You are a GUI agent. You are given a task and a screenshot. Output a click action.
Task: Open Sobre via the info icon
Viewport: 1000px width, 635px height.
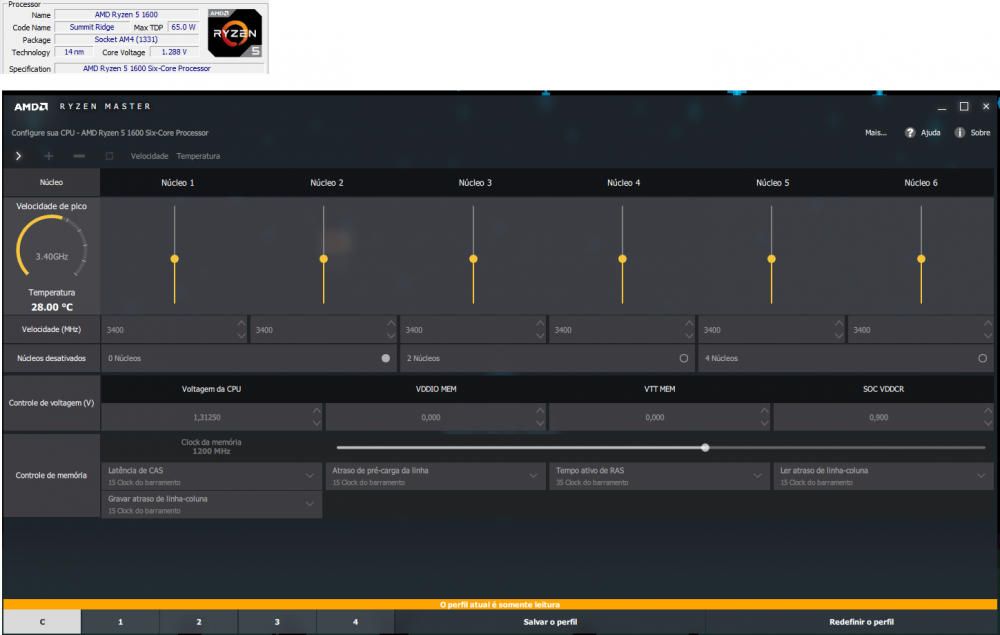point(960,132)
